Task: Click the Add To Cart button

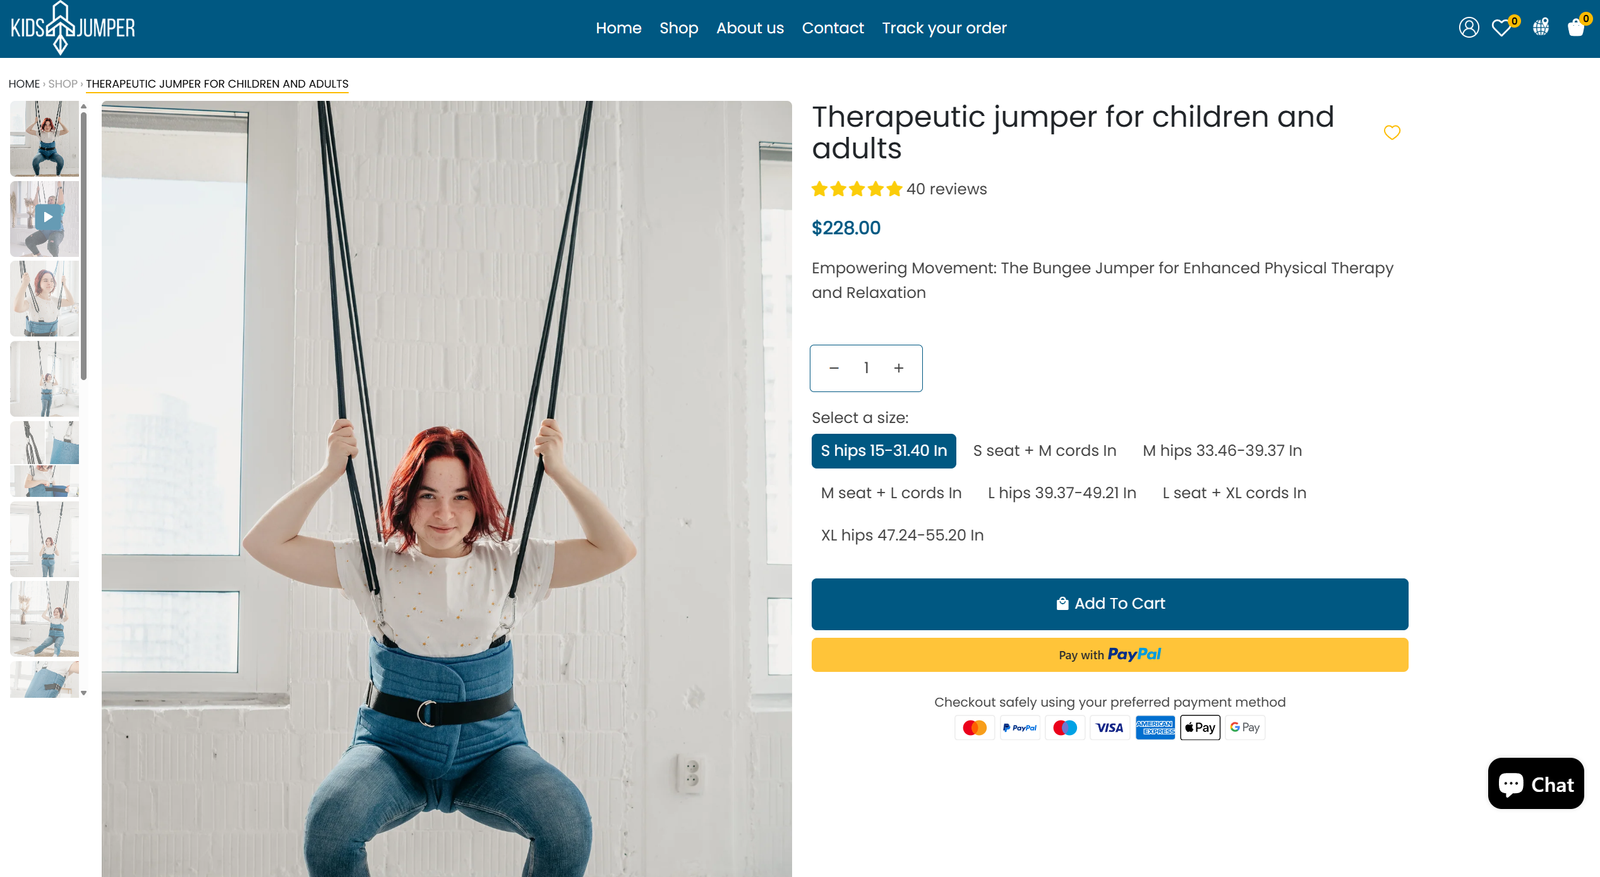Action: (x=1109, y=604)
